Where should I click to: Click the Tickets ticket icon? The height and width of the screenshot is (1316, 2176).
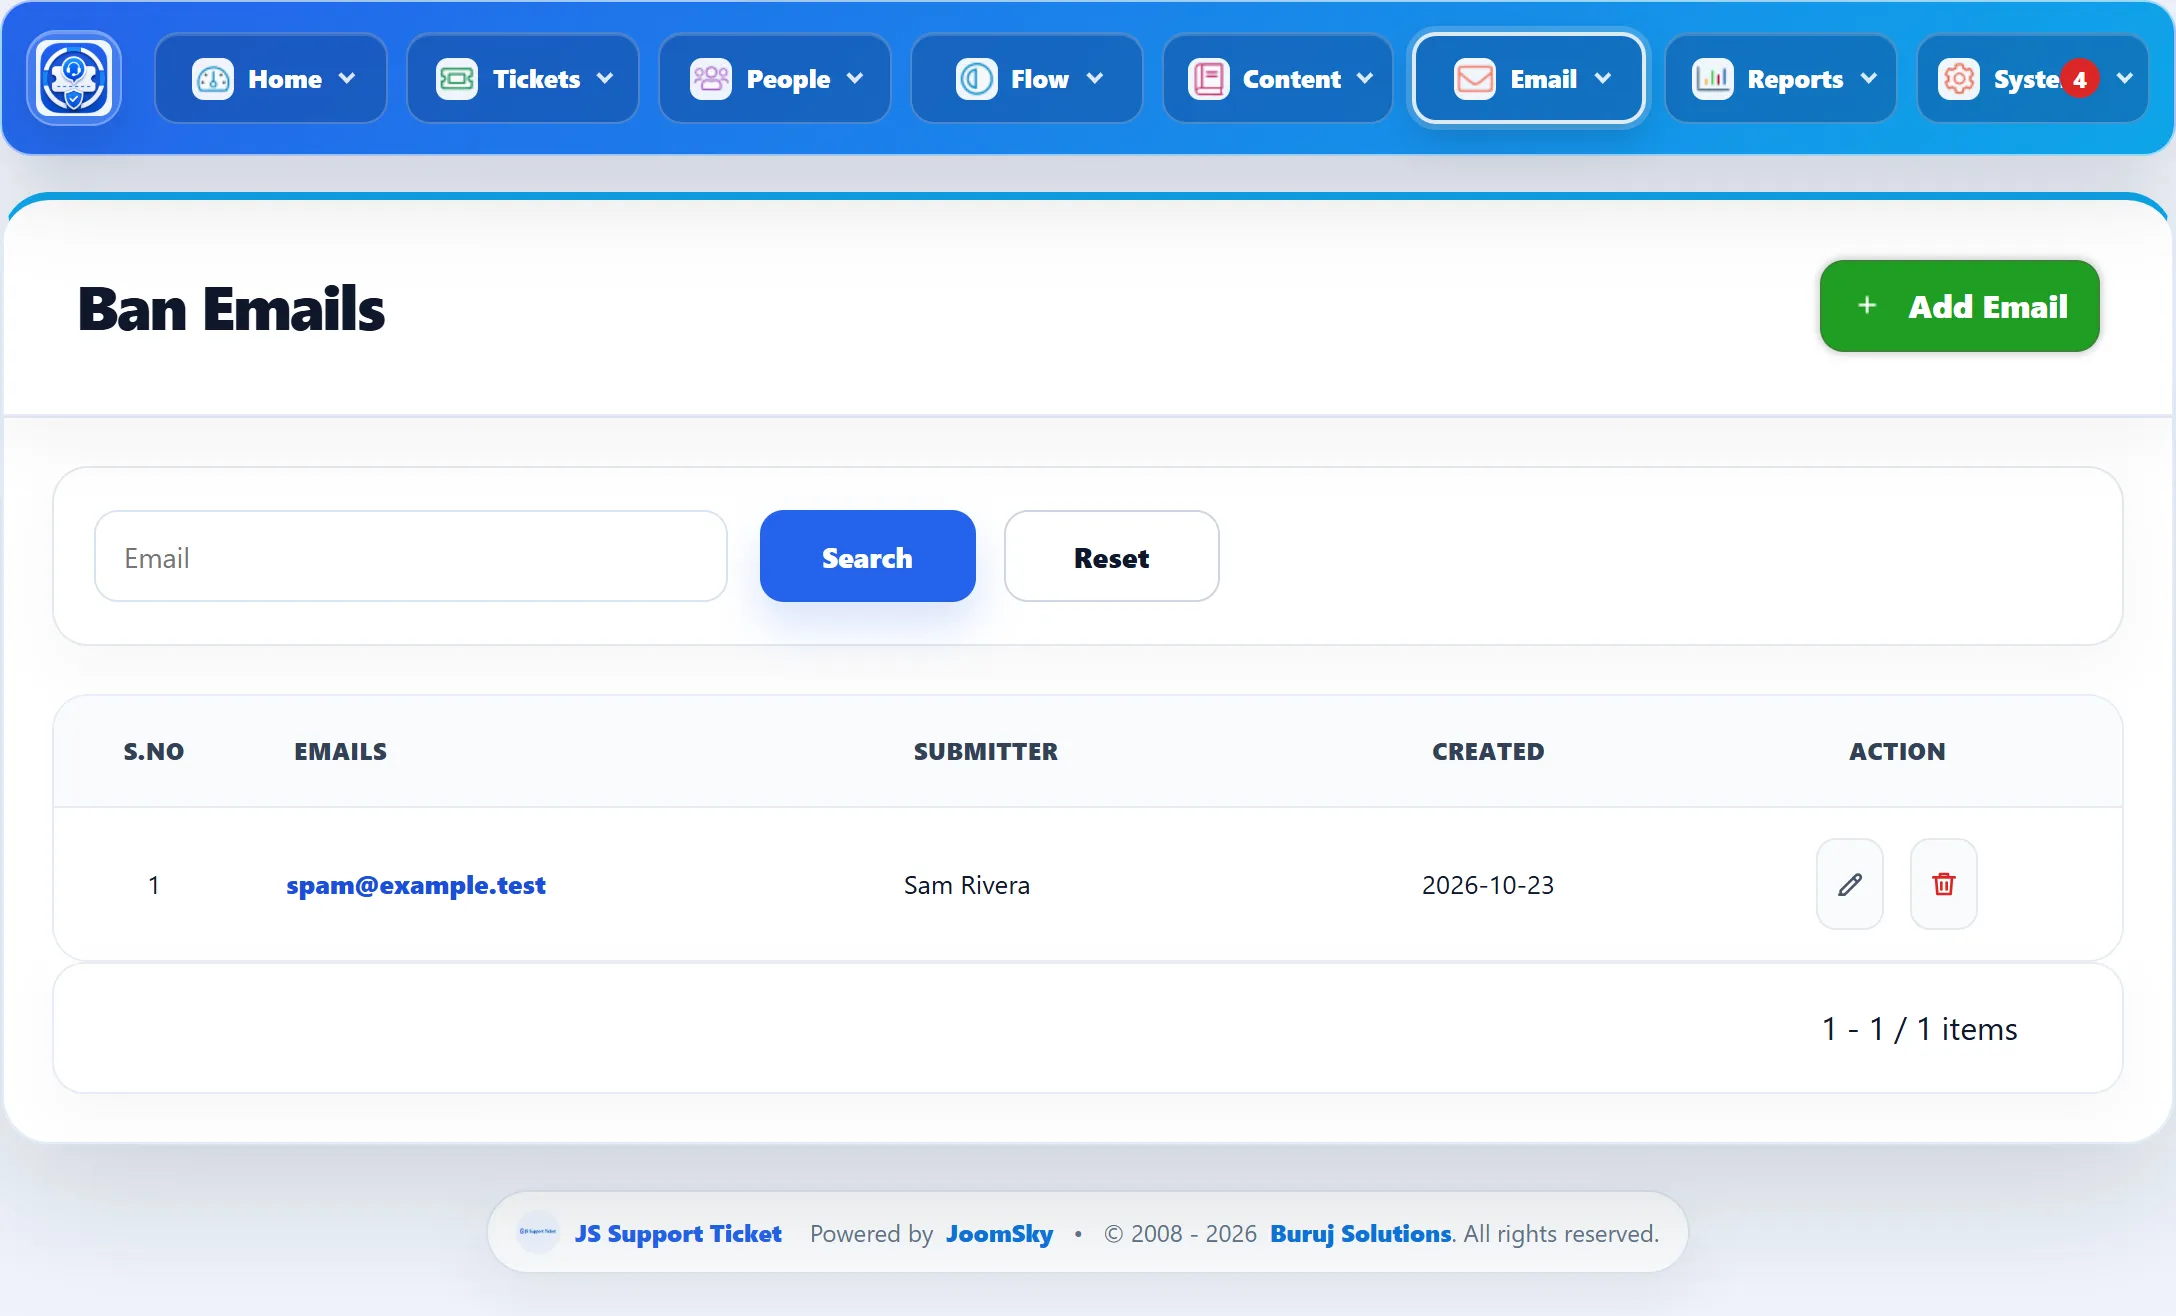click(x=457, y=79)
